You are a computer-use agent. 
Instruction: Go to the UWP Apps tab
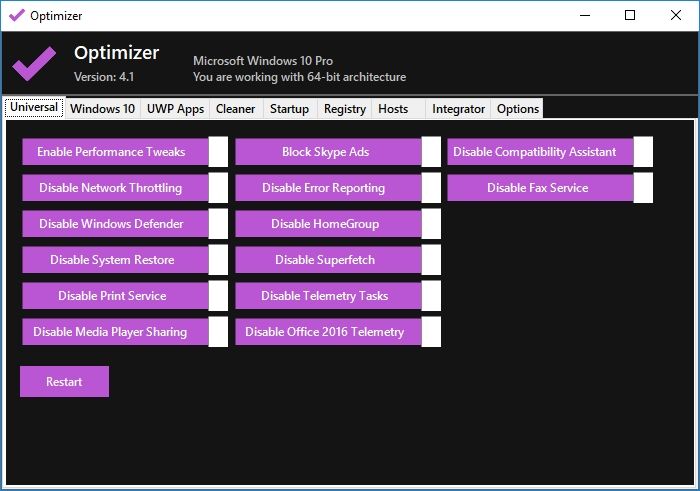(175, 109)
